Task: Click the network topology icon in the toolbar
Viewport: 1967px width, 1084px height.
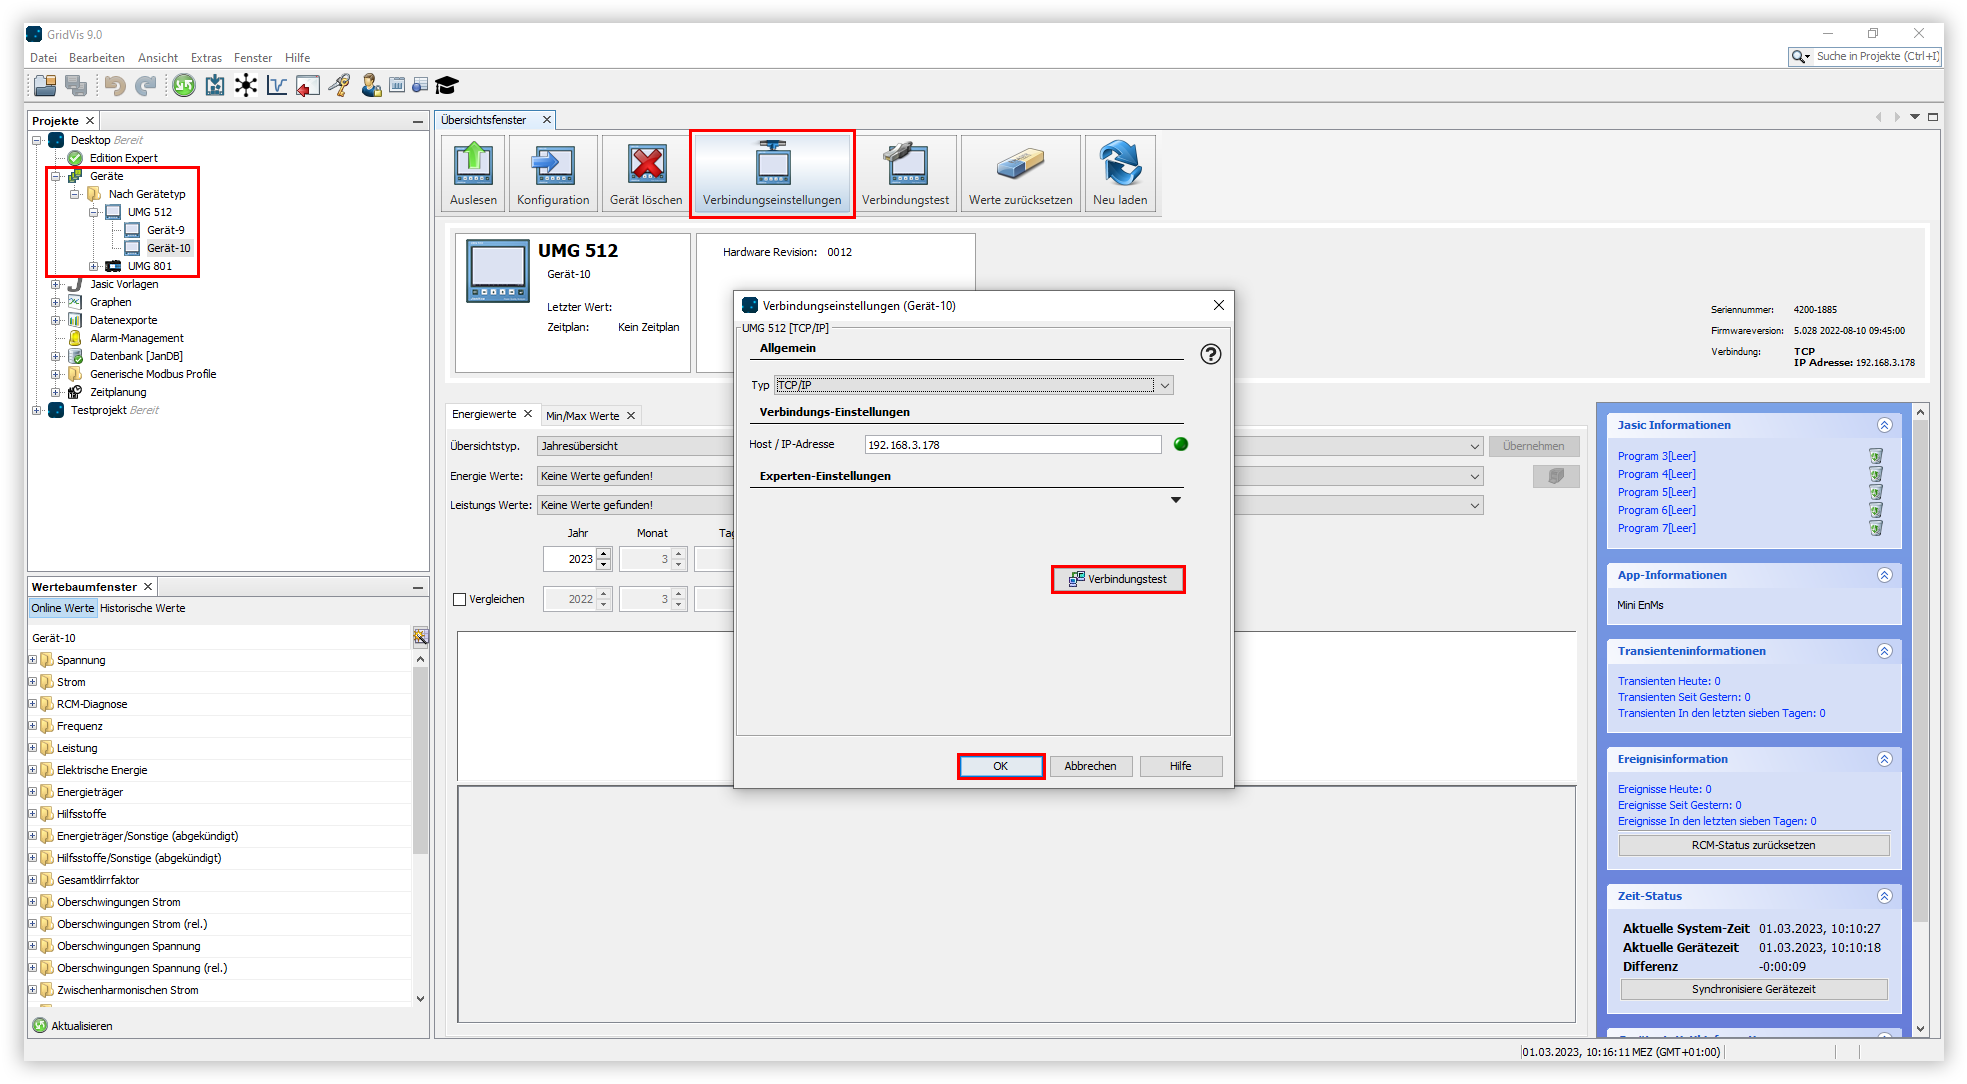Action: point(246,86)
